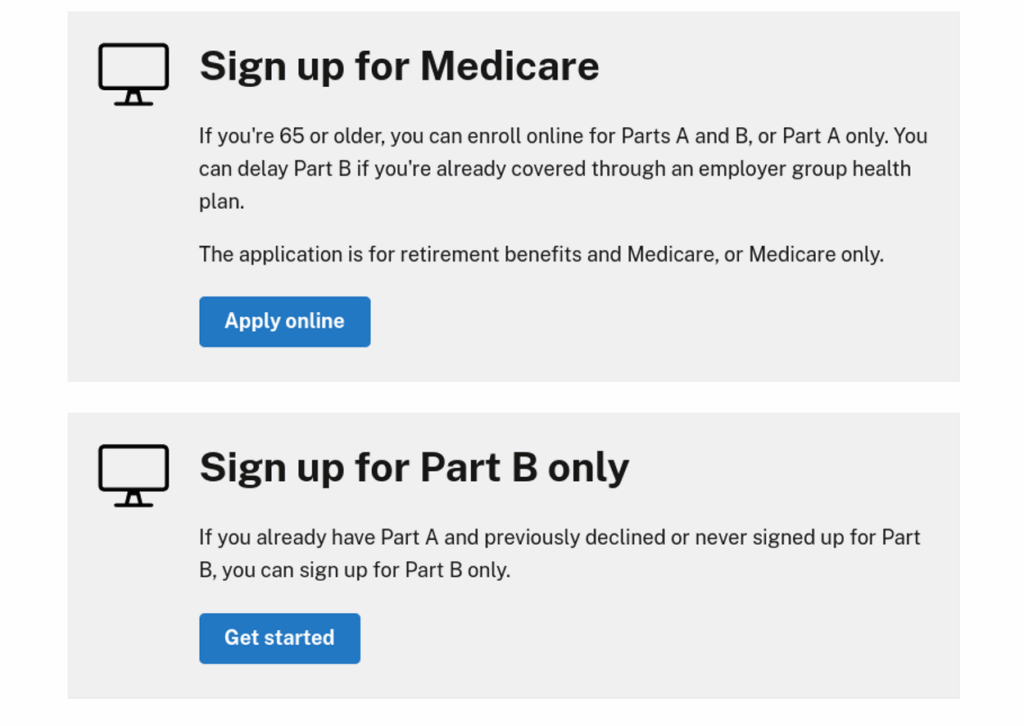This screenshot has height=726, width=1024.
Task: Click the sentence about retirement benefits and Medicare
Action: pos(541,254)
